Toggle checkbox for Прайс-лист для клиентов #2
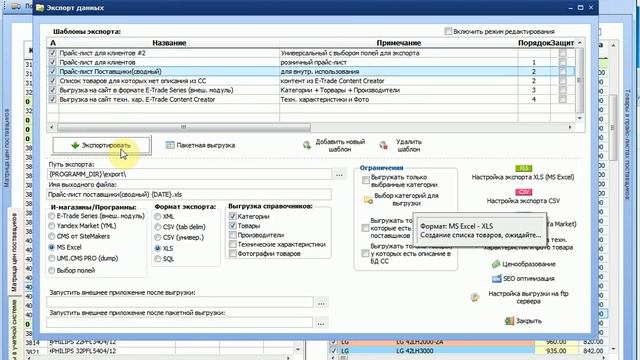Viewport: 640px width, 360px height. (x=52, y=53)
